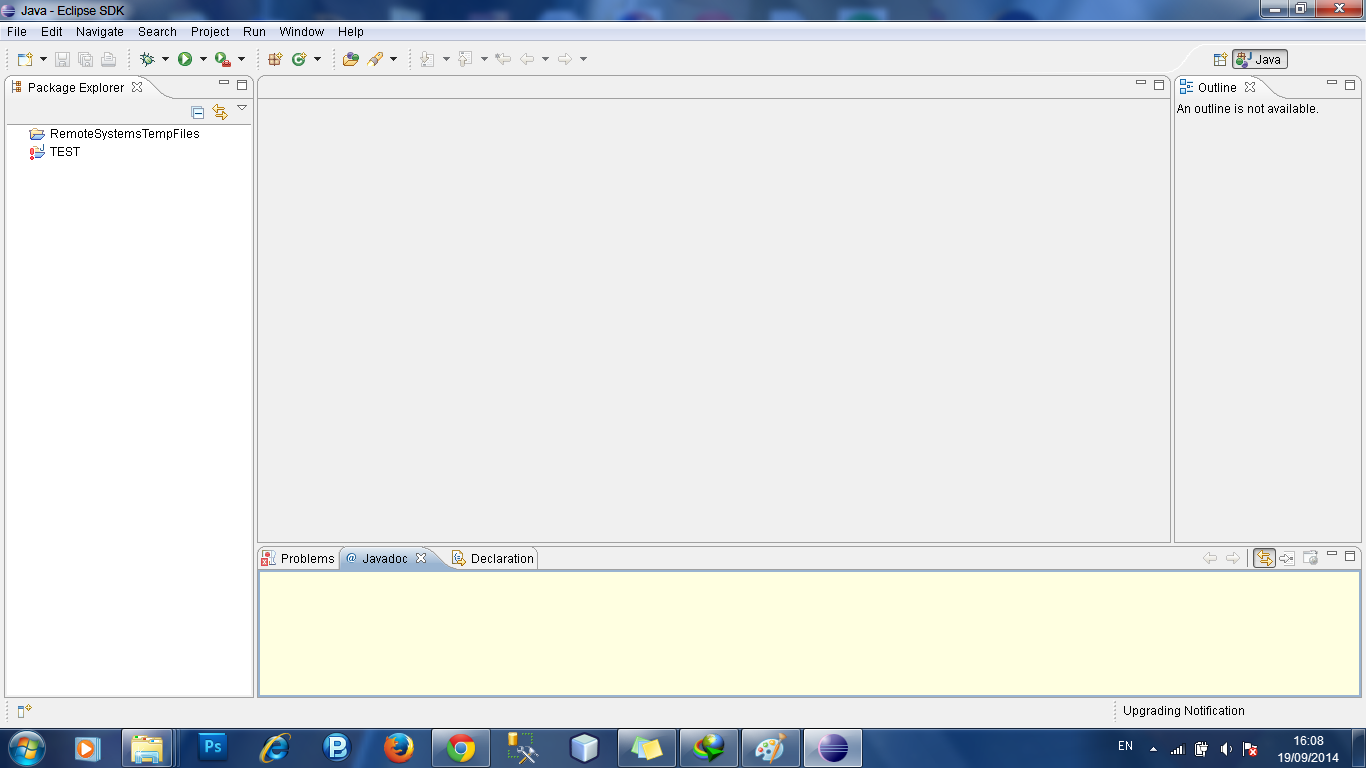The height and width of the screenshot is (768, 1366).
Task: Create a new Java class via toolbar icon
Action: click(299, 58)
